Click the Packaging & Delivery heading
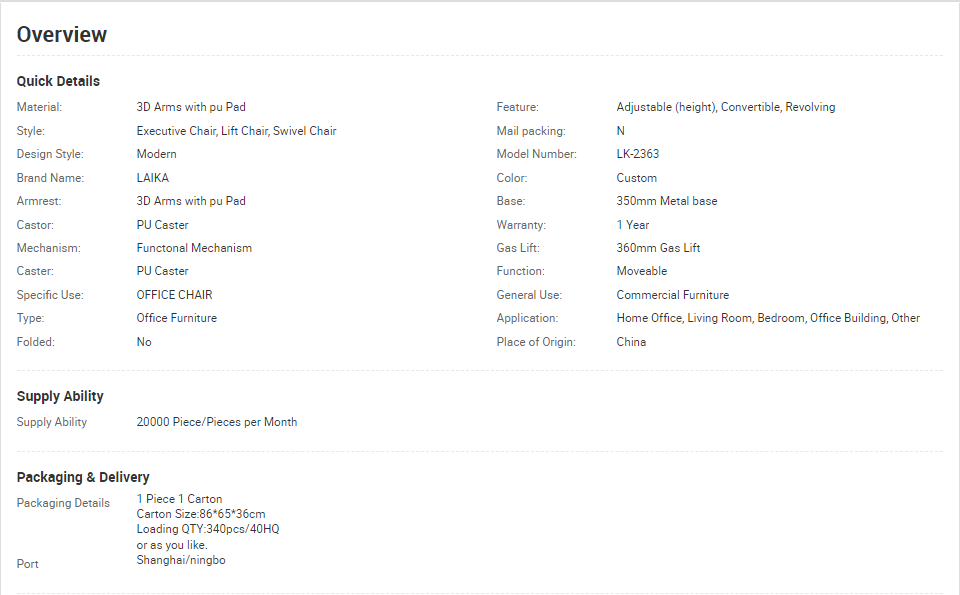 pos(83,477)
